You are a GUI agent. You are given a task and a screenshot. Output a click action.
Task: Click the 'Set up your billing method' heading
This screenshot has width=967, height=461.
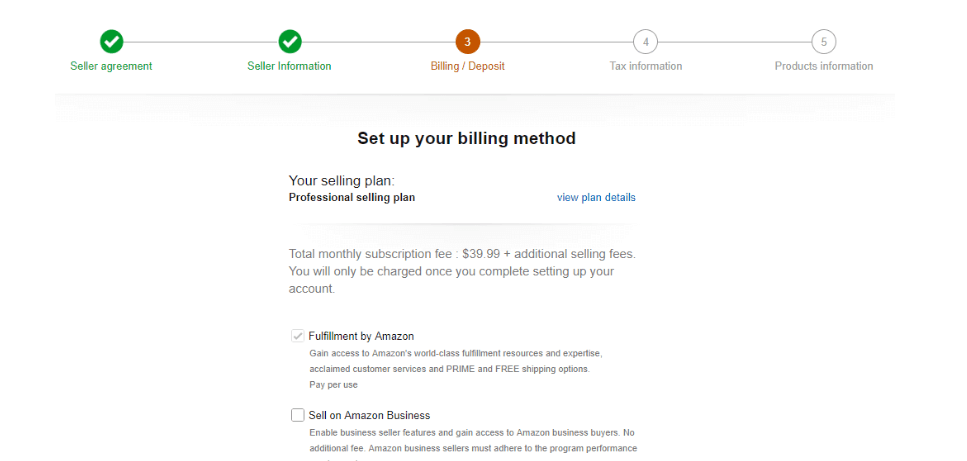click(x=466, y=139)
